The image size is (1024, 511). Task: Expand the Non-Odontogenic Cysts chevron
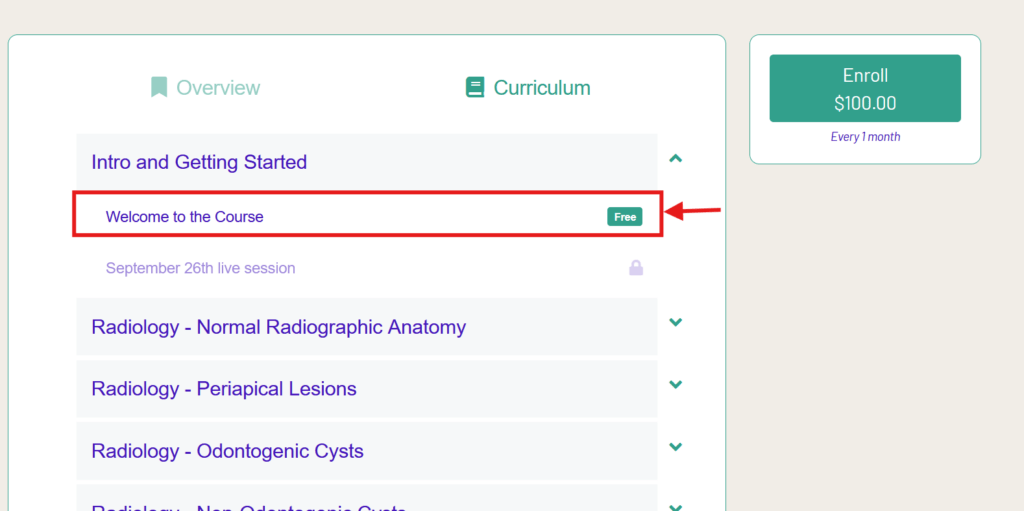point(676,507)
